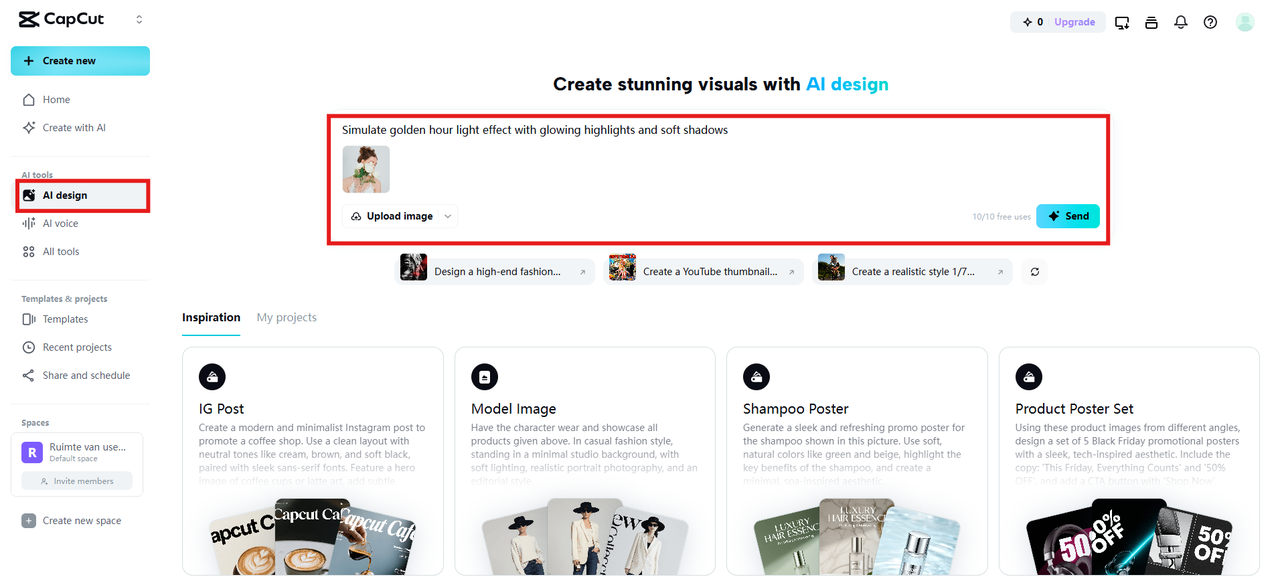The width and height of the screenshot is (1280, 581).
Task: Click the Invite members button
Action: (77, 481)
